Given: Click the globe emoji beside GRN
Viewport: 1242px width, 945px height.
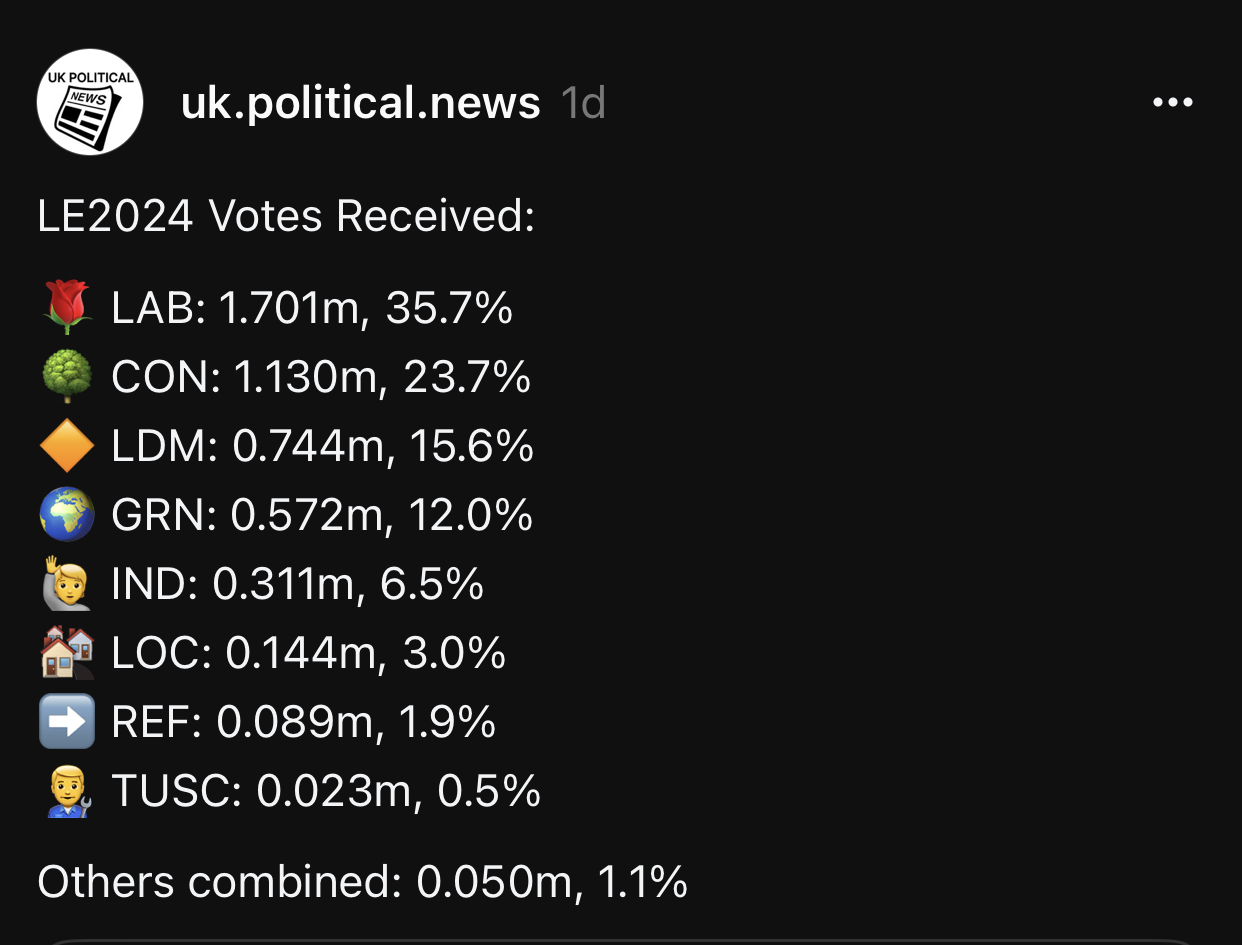Looking at the screenshot, I should 67,515.
